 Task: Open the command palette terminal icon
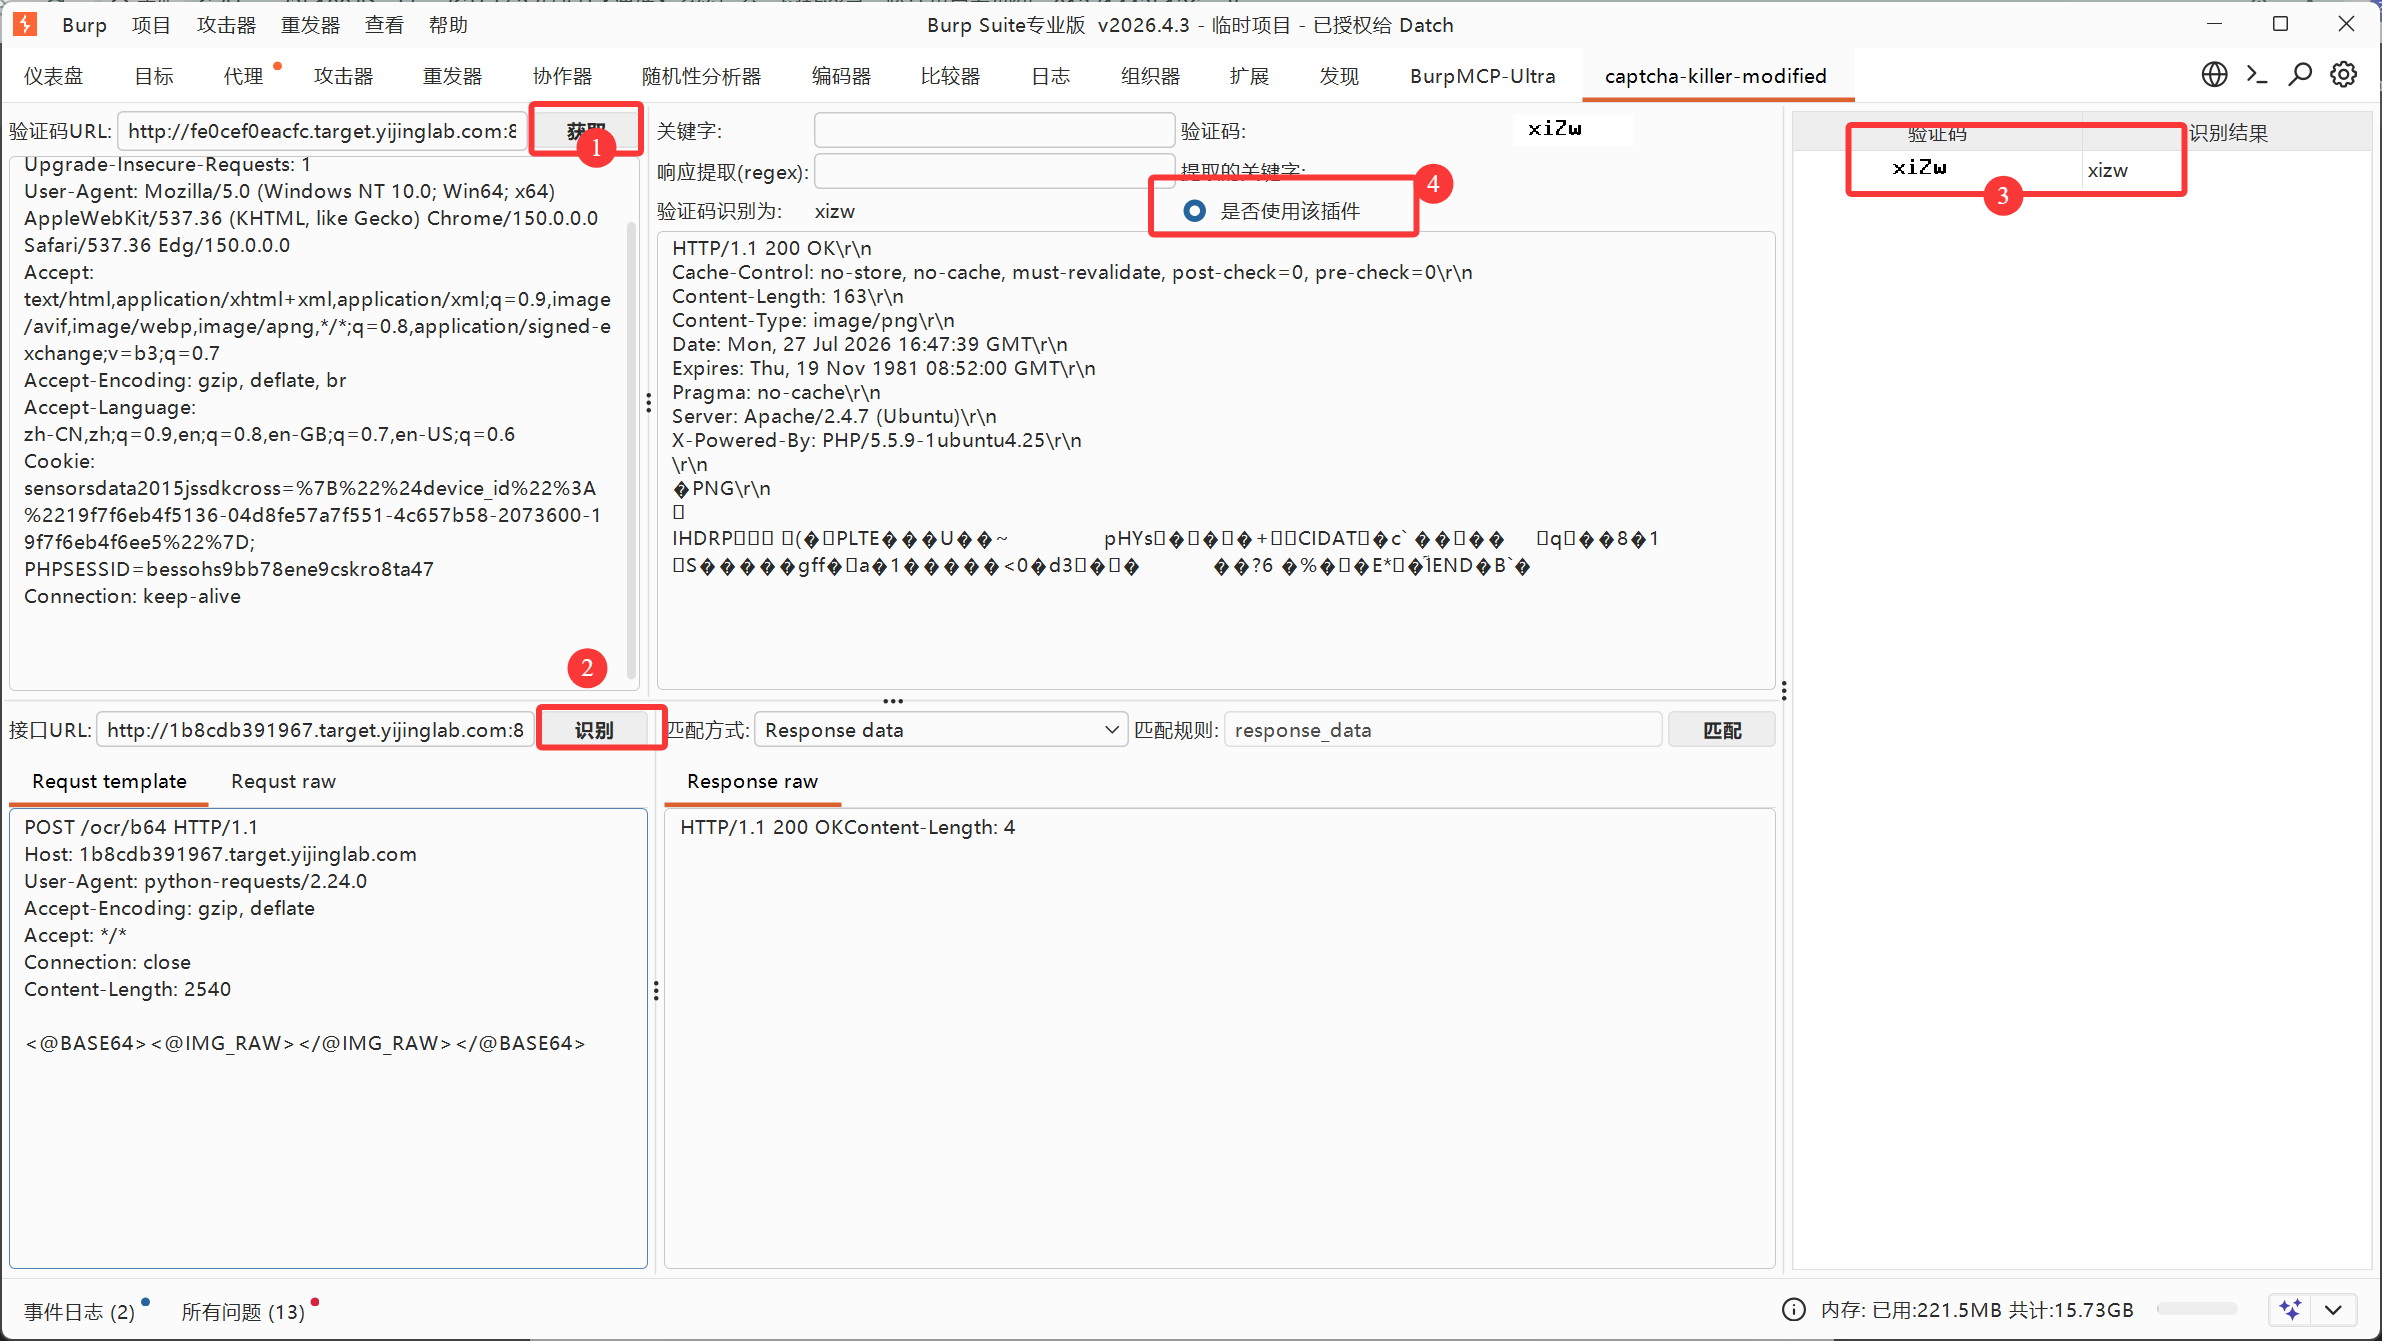(2257, 75)
